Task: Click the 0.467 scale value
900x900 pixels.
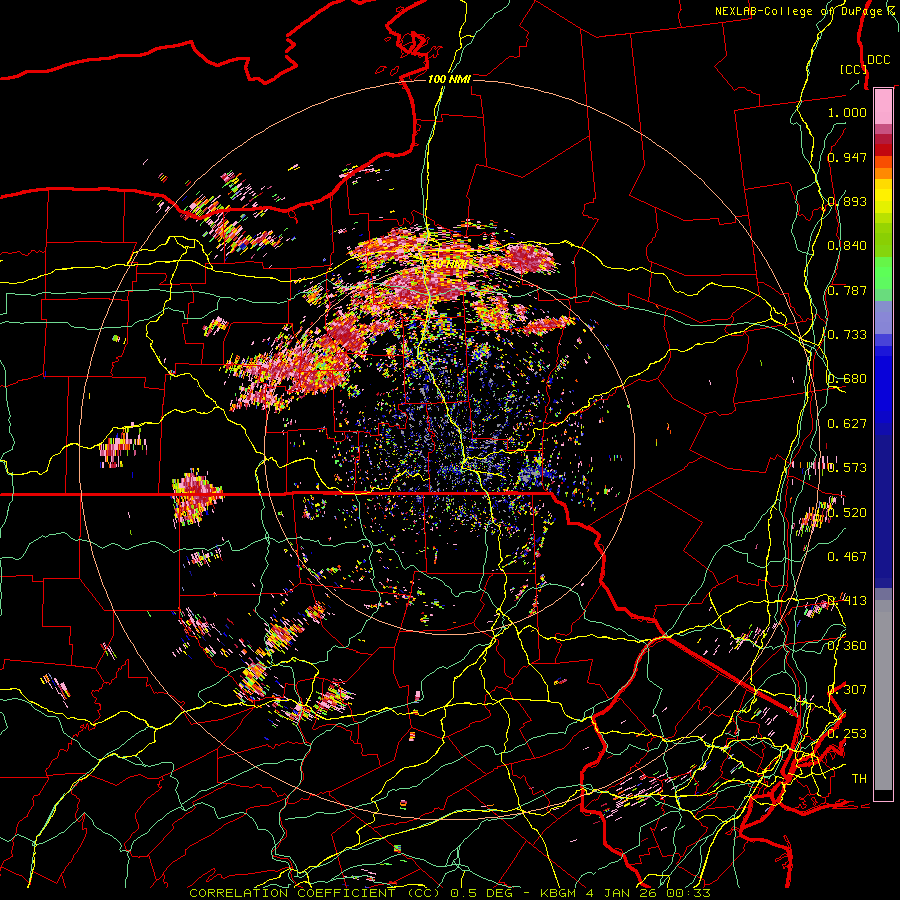Action: [847, 556]
